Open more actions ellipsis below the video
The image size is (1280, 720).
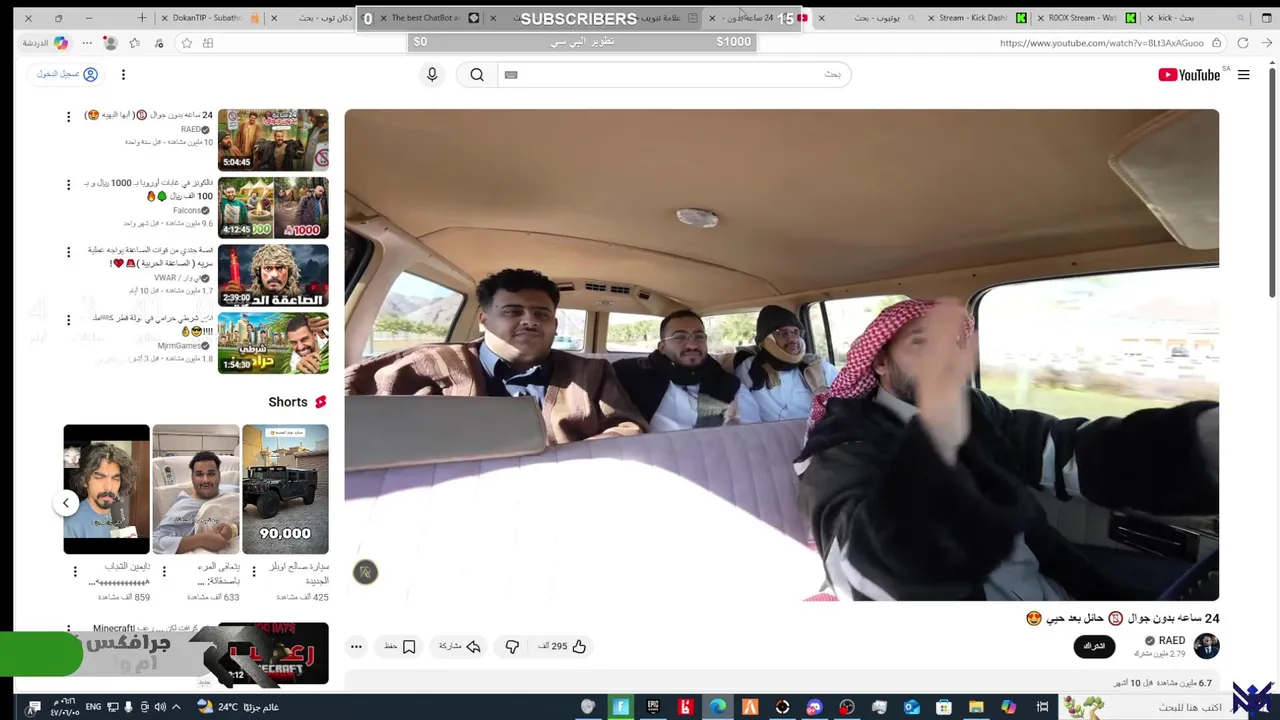pos(356,647)
